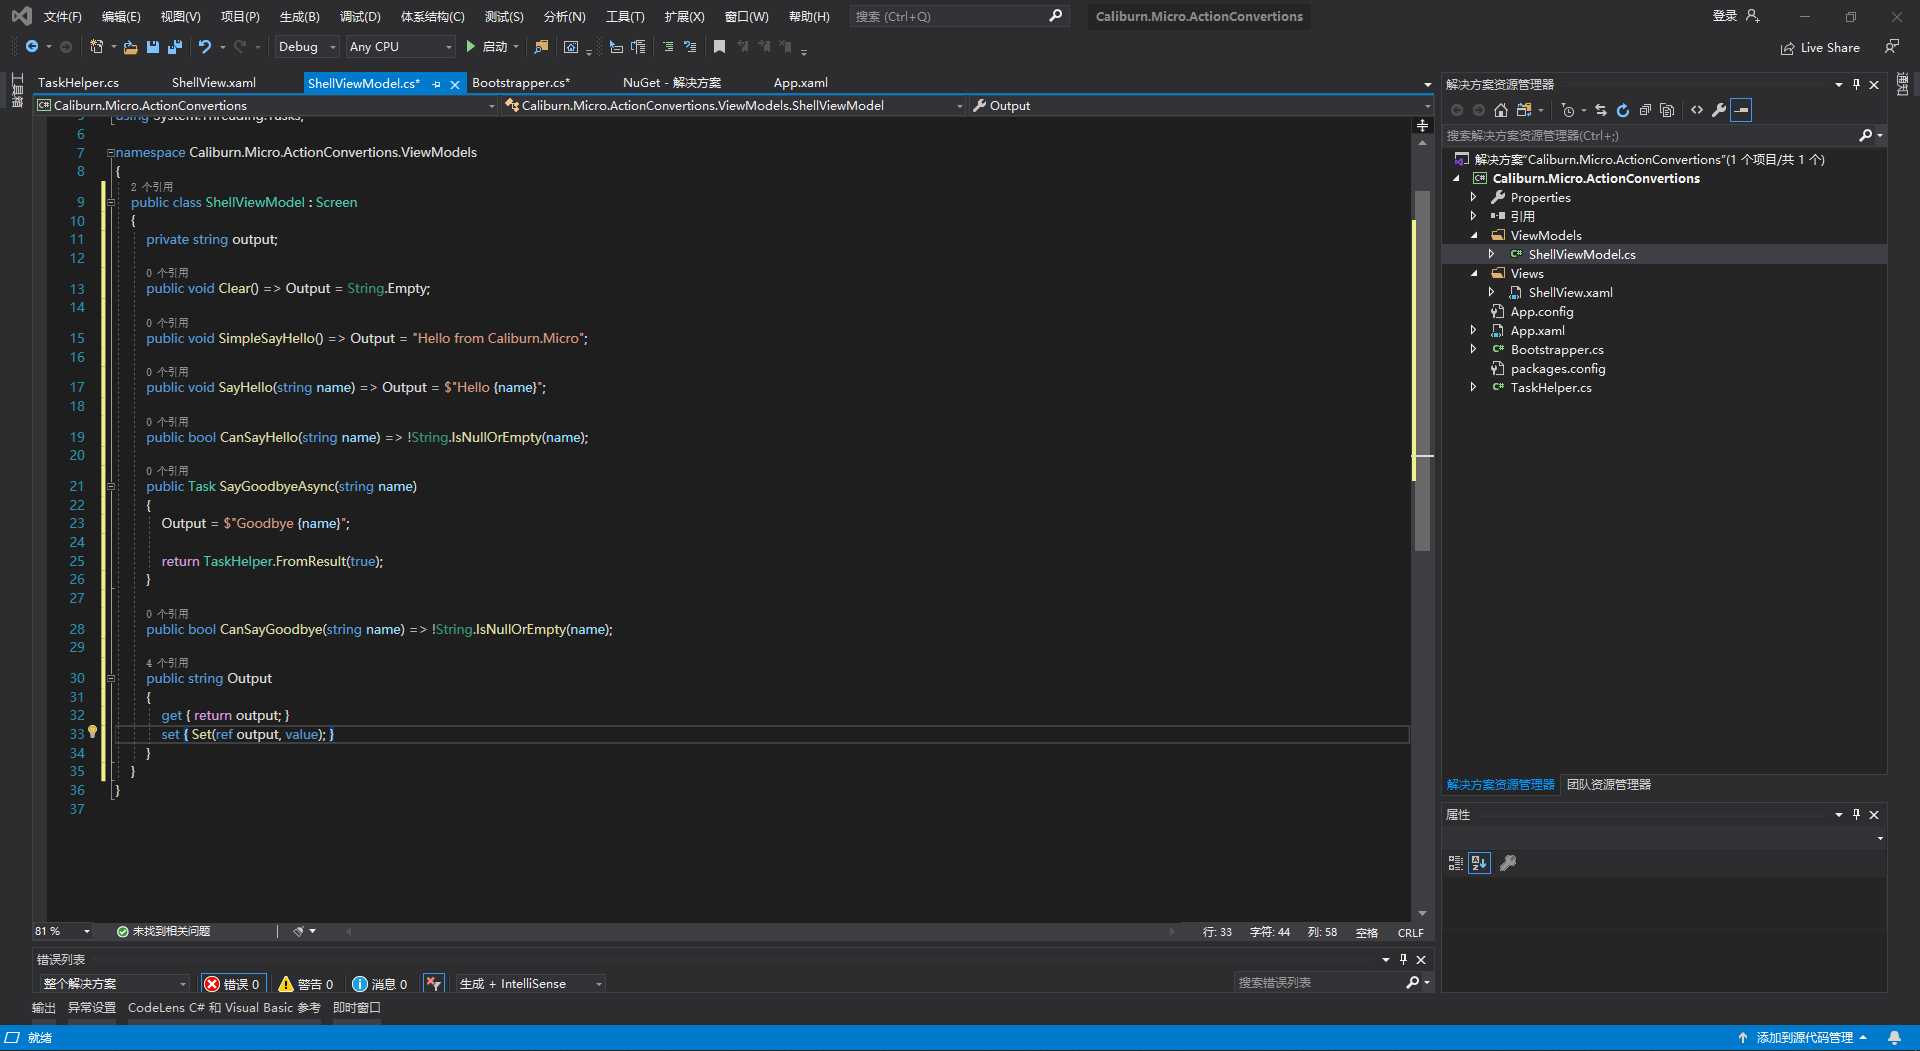Toggle auto-hide pin on Solution Explorer panel

1856,85
